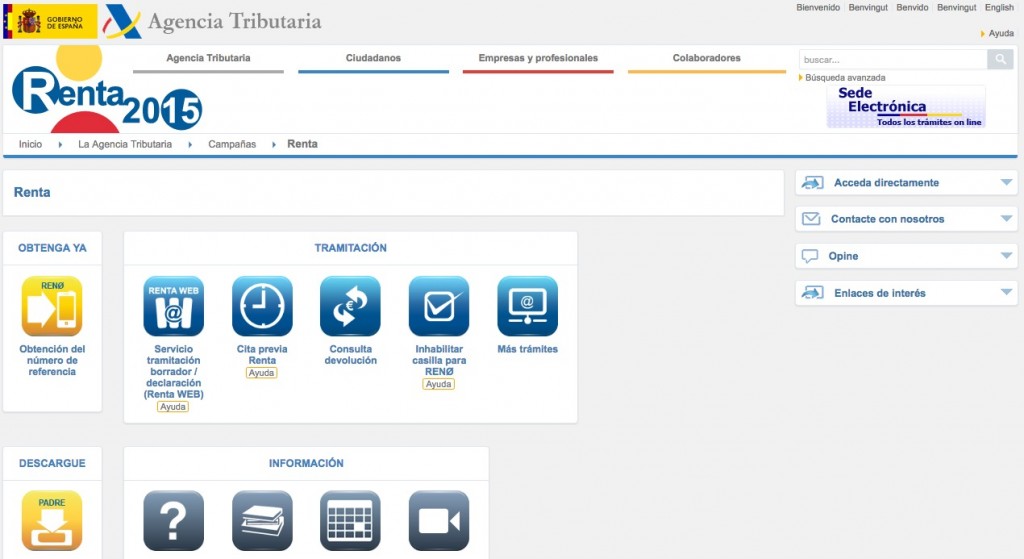
Task: Go to Inicio in the breadcrumb
Action: (30, 144)
